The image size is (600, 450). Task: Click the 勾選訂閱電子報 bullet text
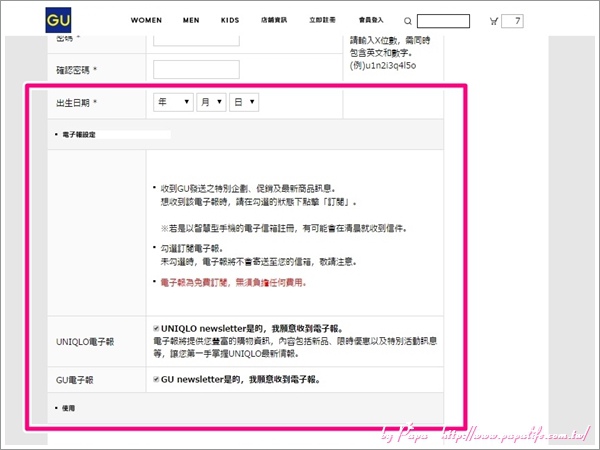192,249
